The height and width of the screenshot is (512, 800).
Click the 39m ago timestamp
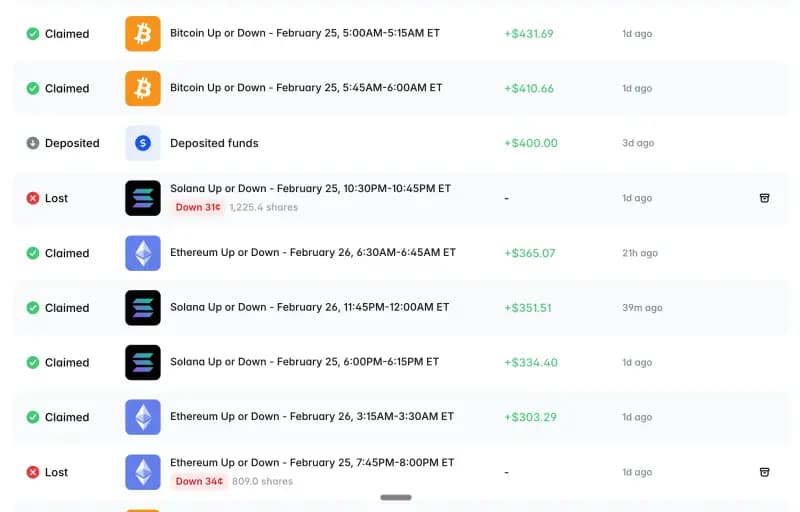point(642,308)
